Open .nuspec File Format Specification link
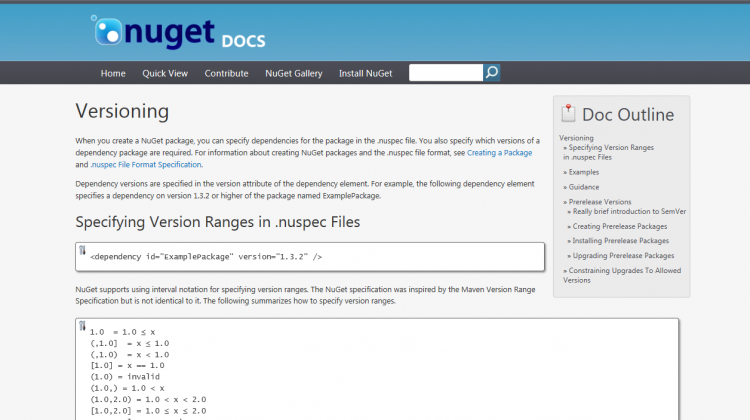This screenshot has width=750, height=420. (145, 164)
